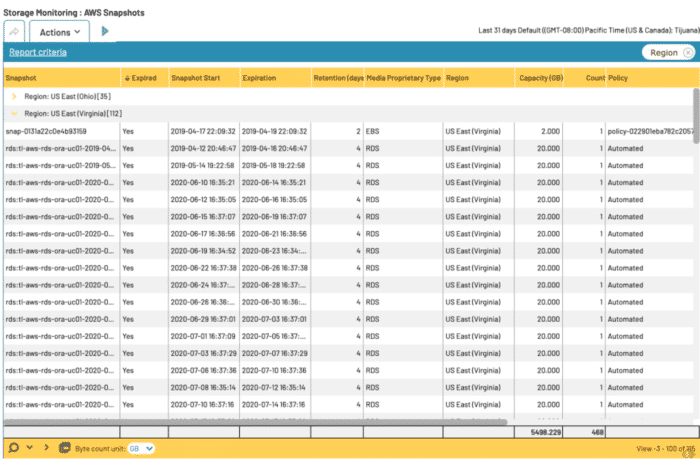
Task: Click the blue play icon in the toolbar
Action: [x=105, y=32]
